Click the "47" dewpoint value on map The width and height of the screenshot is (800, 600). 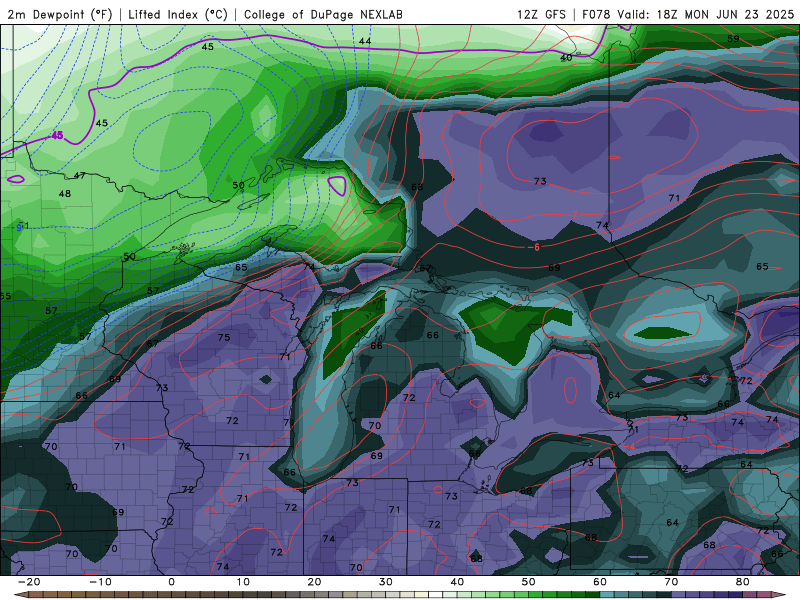pos(80,176)
